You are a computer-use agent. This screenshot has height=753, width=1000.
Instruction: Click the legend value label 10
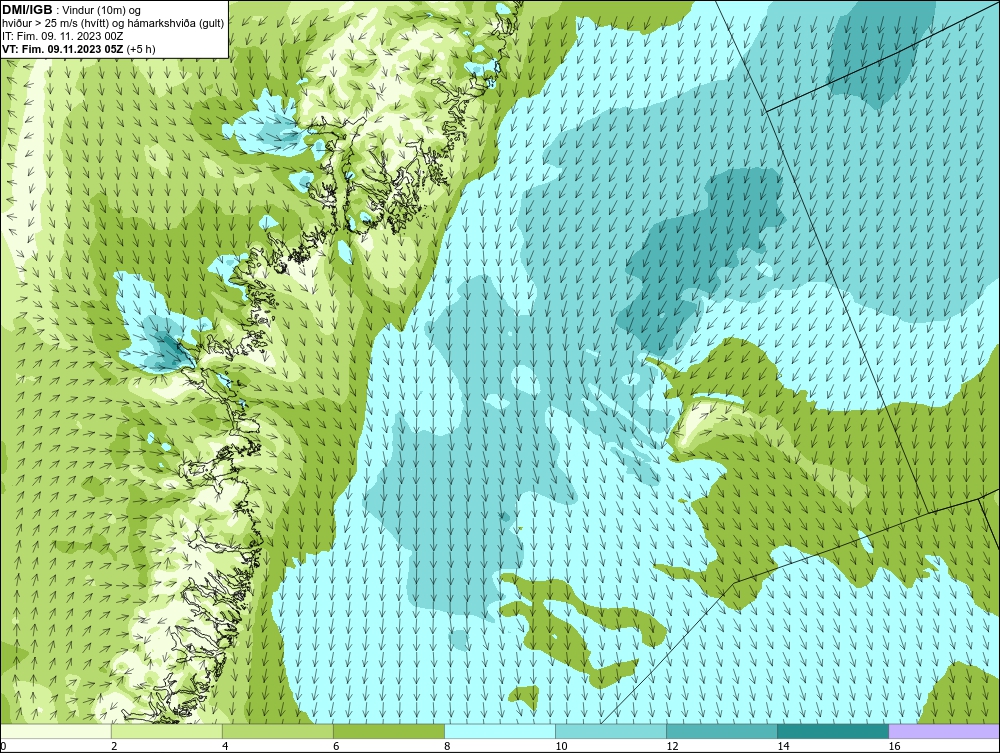tap(561, 747)
